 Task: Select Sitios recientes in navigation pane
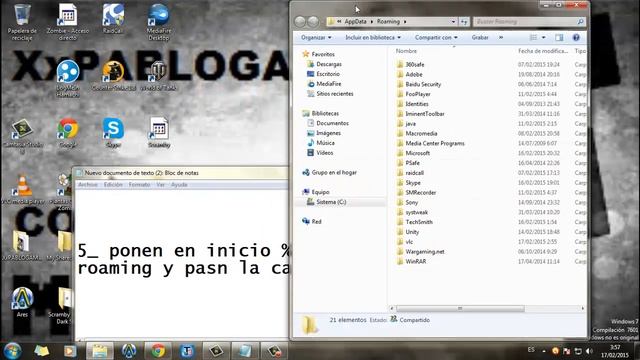tap(335, 93)
